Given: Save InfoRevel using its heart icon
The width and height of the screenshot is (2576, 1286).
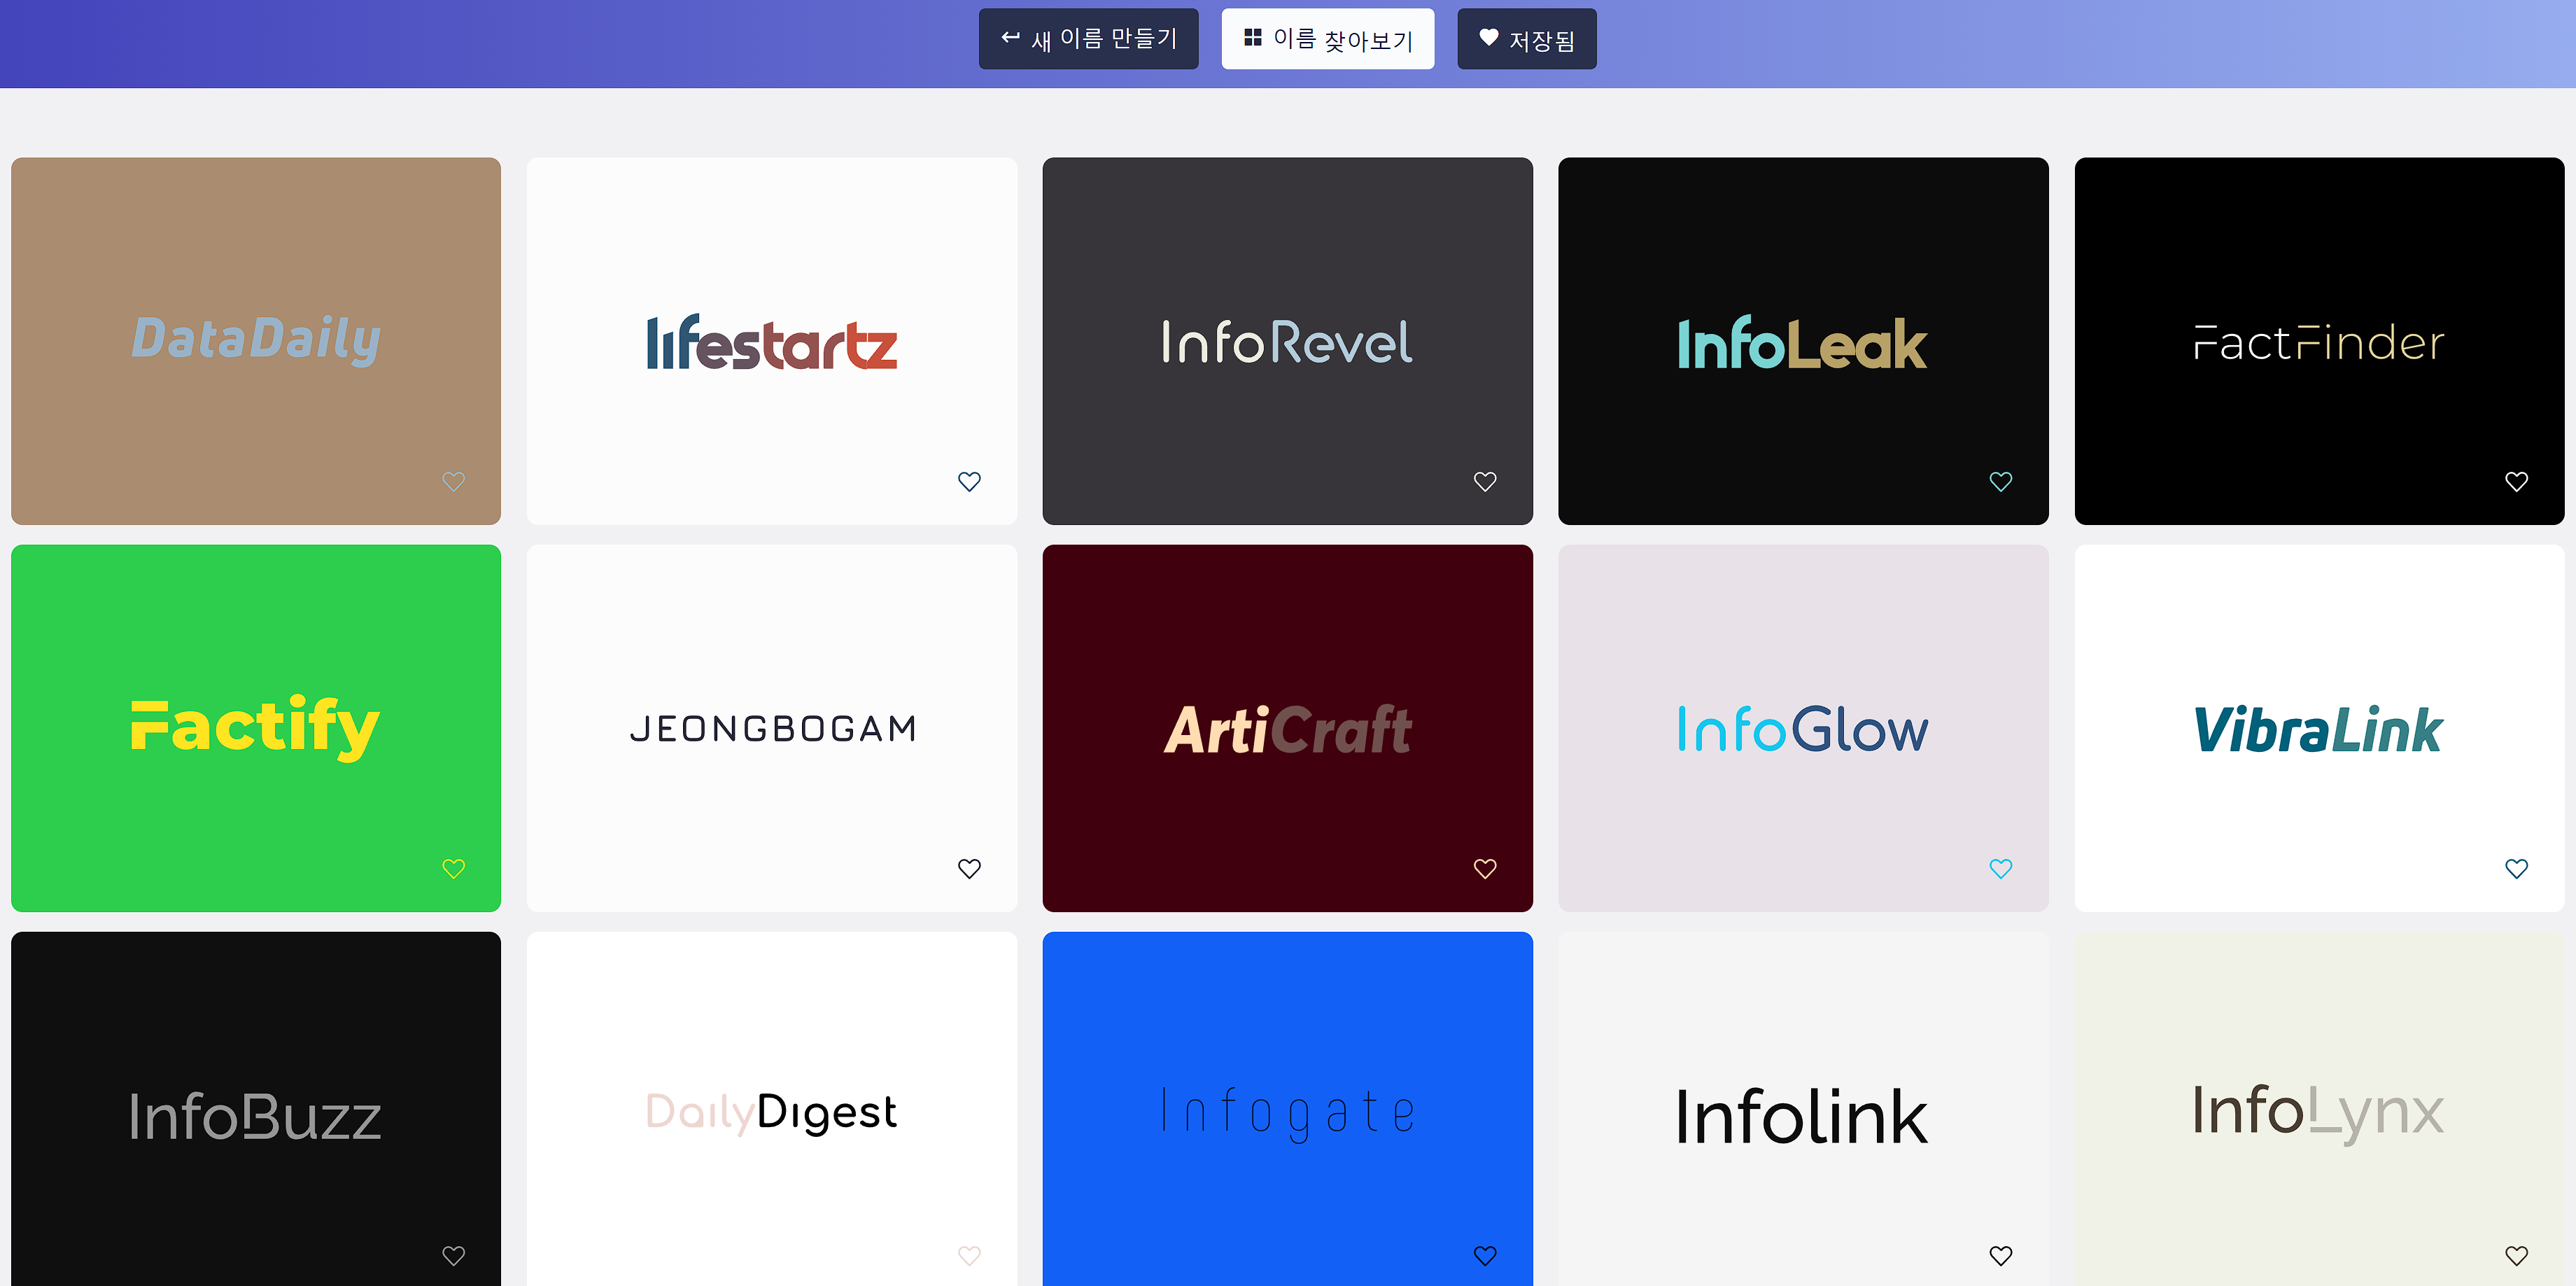Looking at the screenshot, I should click(1485, 481).
